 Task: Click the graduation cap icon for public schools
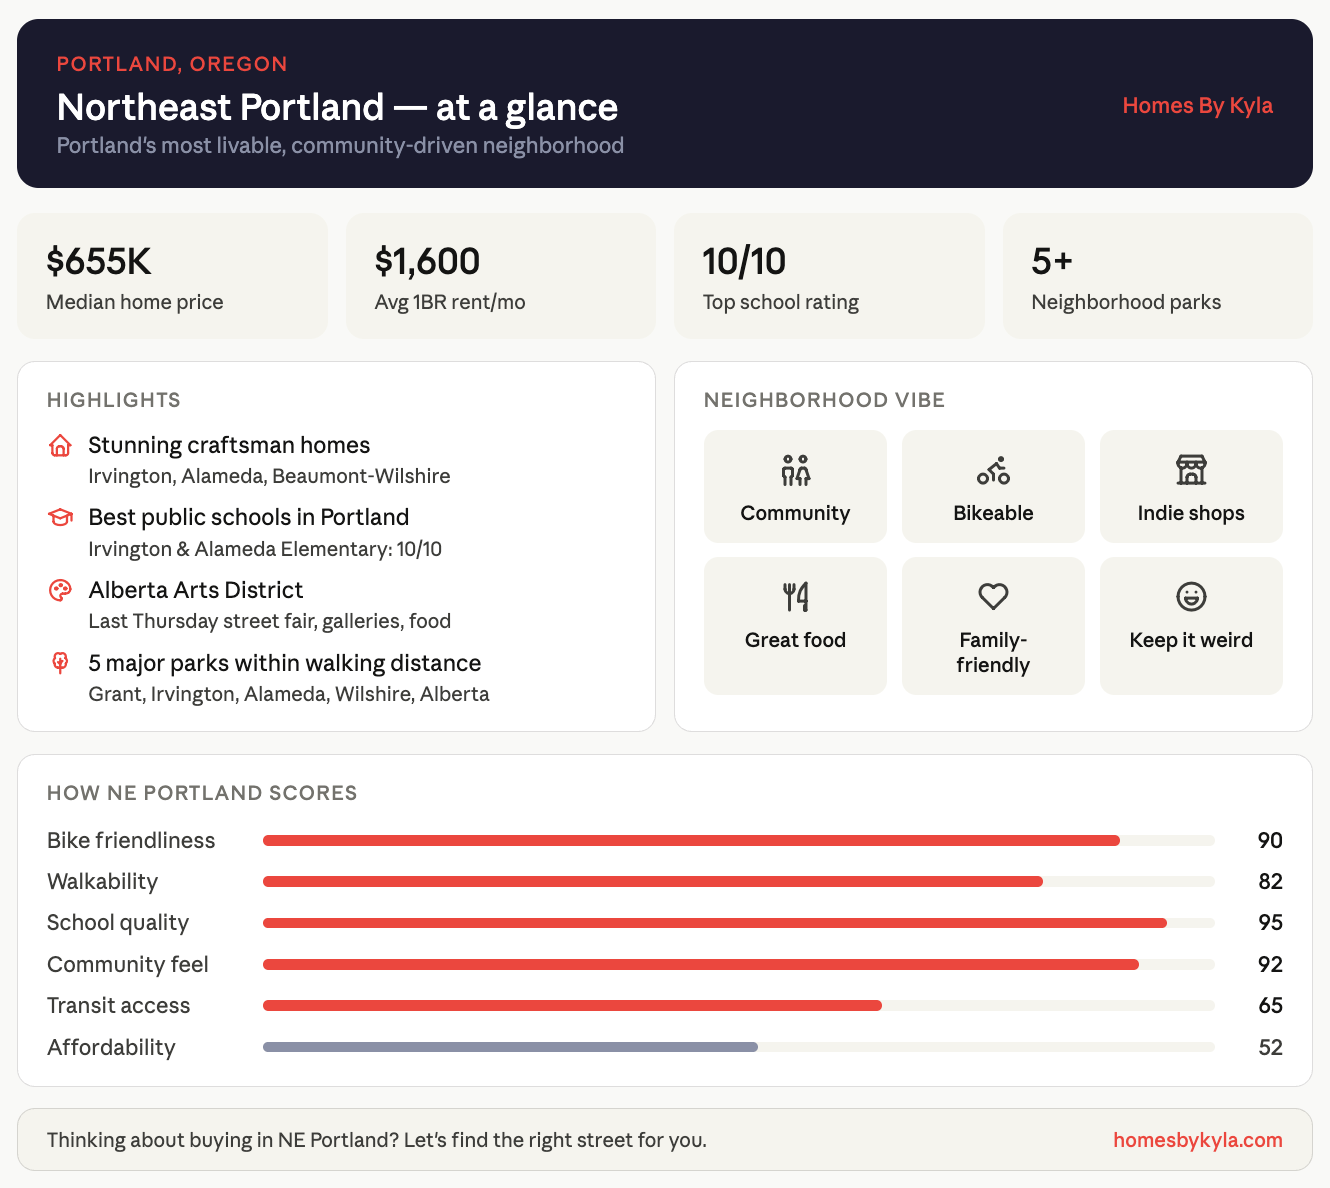point(60,518)
